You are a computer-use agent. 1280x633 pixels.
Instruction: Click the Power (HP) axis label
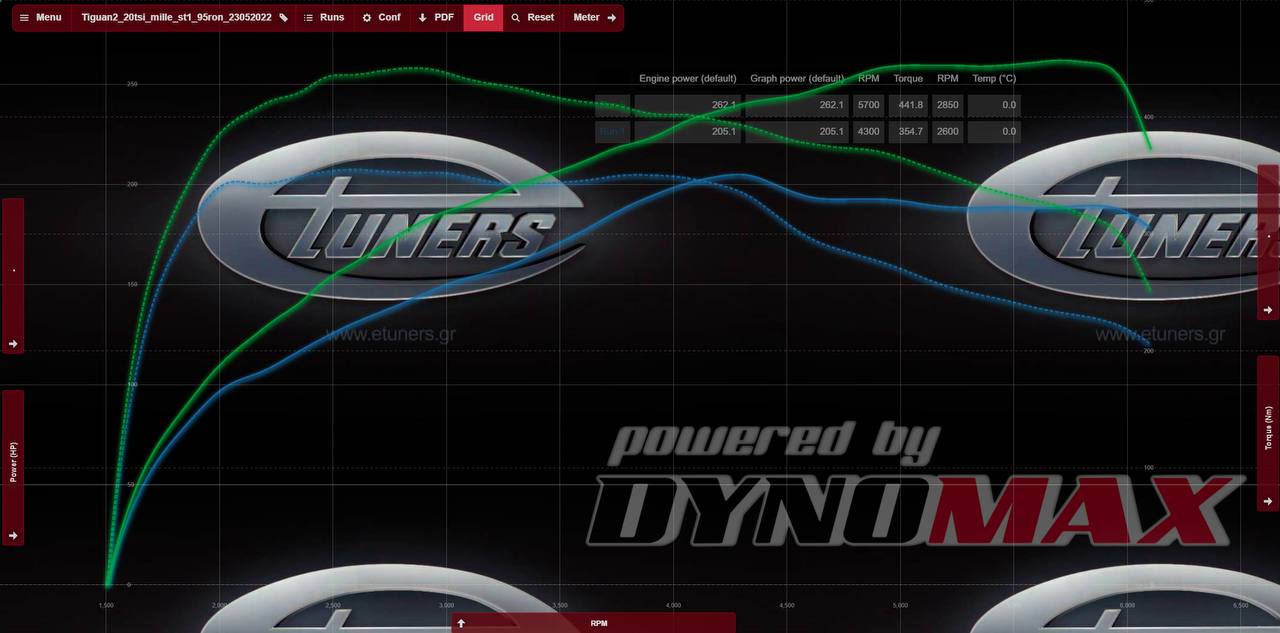(x=14, y=464)
